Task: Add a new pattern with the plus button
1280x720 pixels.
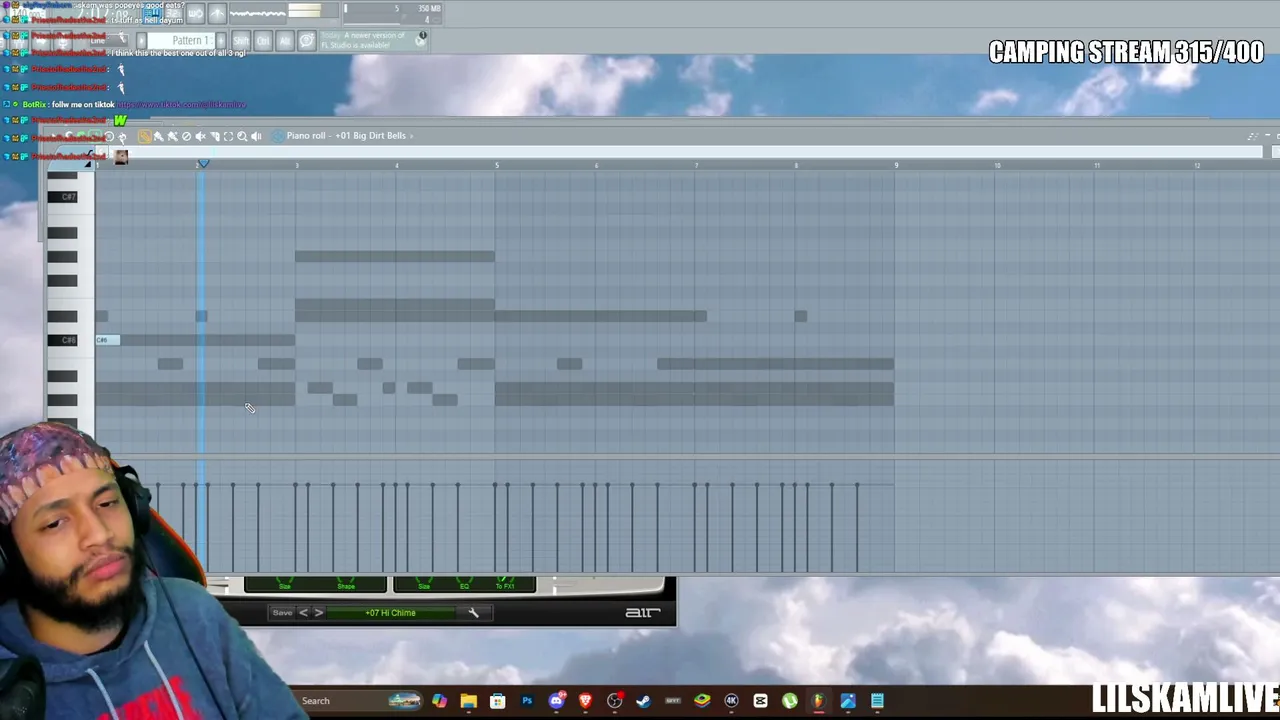Action: pos(221,41)
